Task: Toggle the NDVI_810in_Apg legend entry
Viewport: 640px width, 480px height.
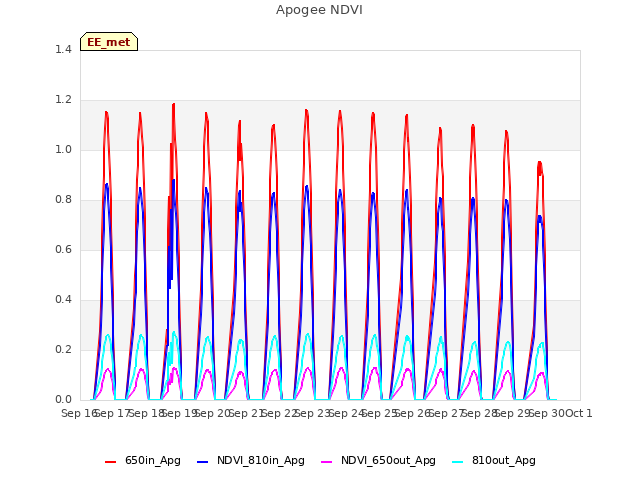Action: tap(251, 460)
